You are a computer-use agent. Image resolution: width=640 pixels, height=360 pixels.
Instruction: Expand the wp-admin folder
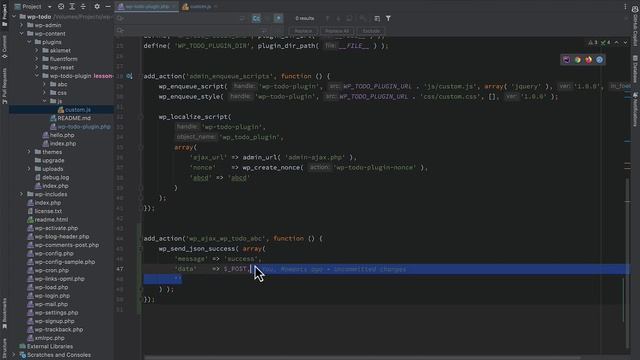(x=22, y=25)
